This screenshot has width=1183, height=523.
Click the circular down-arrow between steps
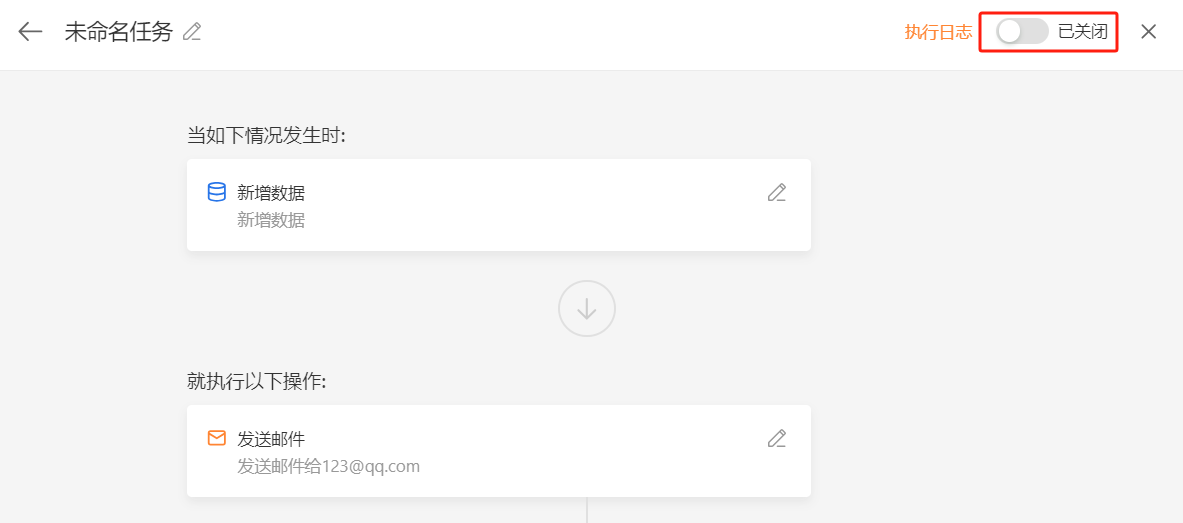click(x=587, y=309)
